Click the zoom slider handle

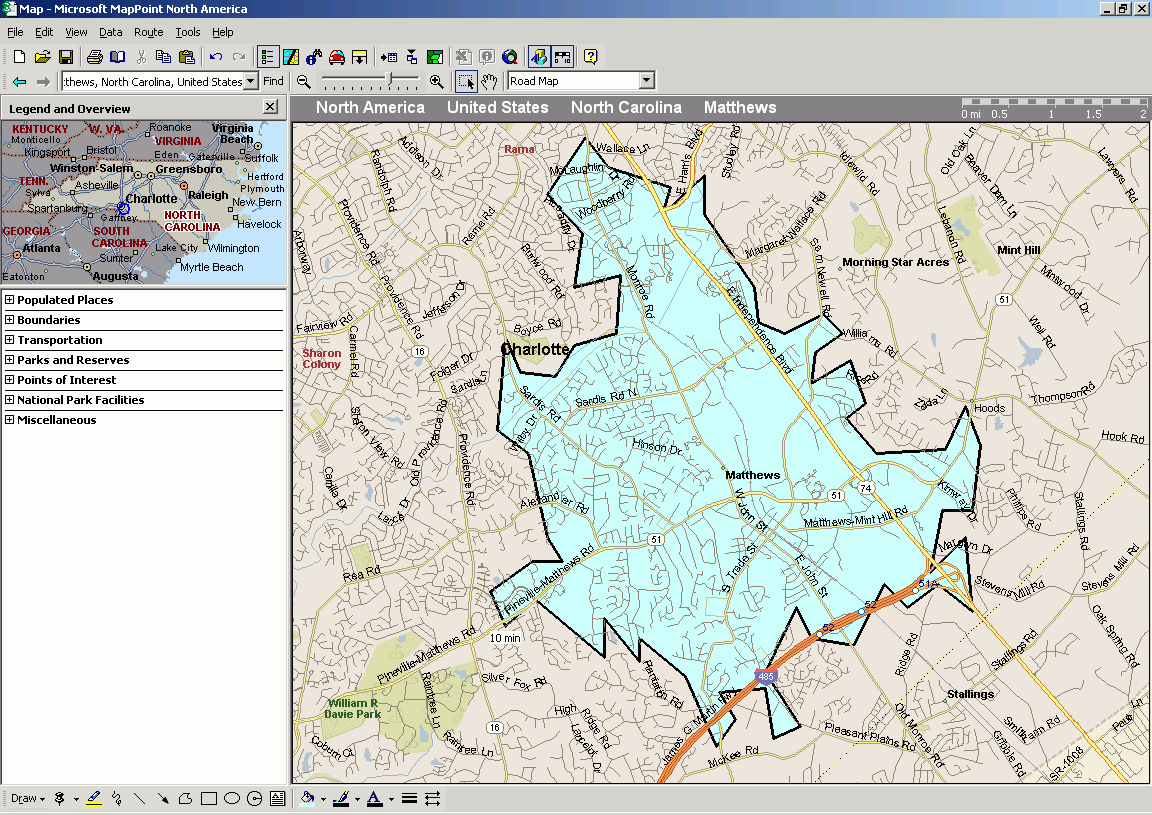[389, 80]
